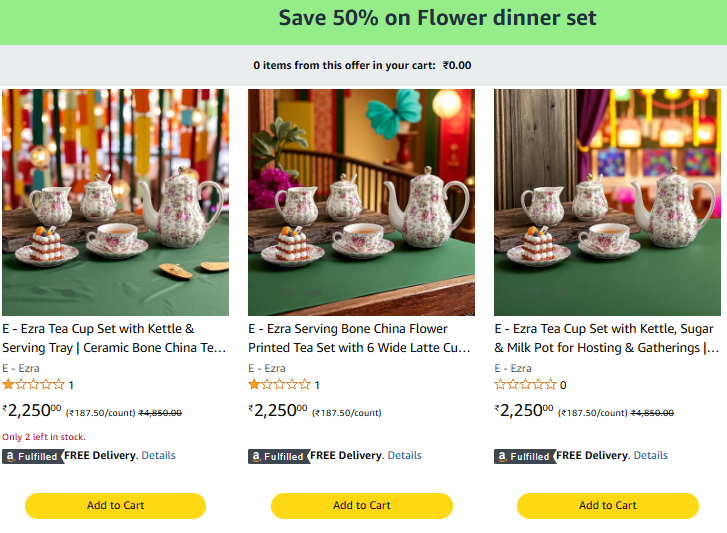727x533 pixels.
Task: Click Fulfilled badge under second product
Action: tap(278, 456)
